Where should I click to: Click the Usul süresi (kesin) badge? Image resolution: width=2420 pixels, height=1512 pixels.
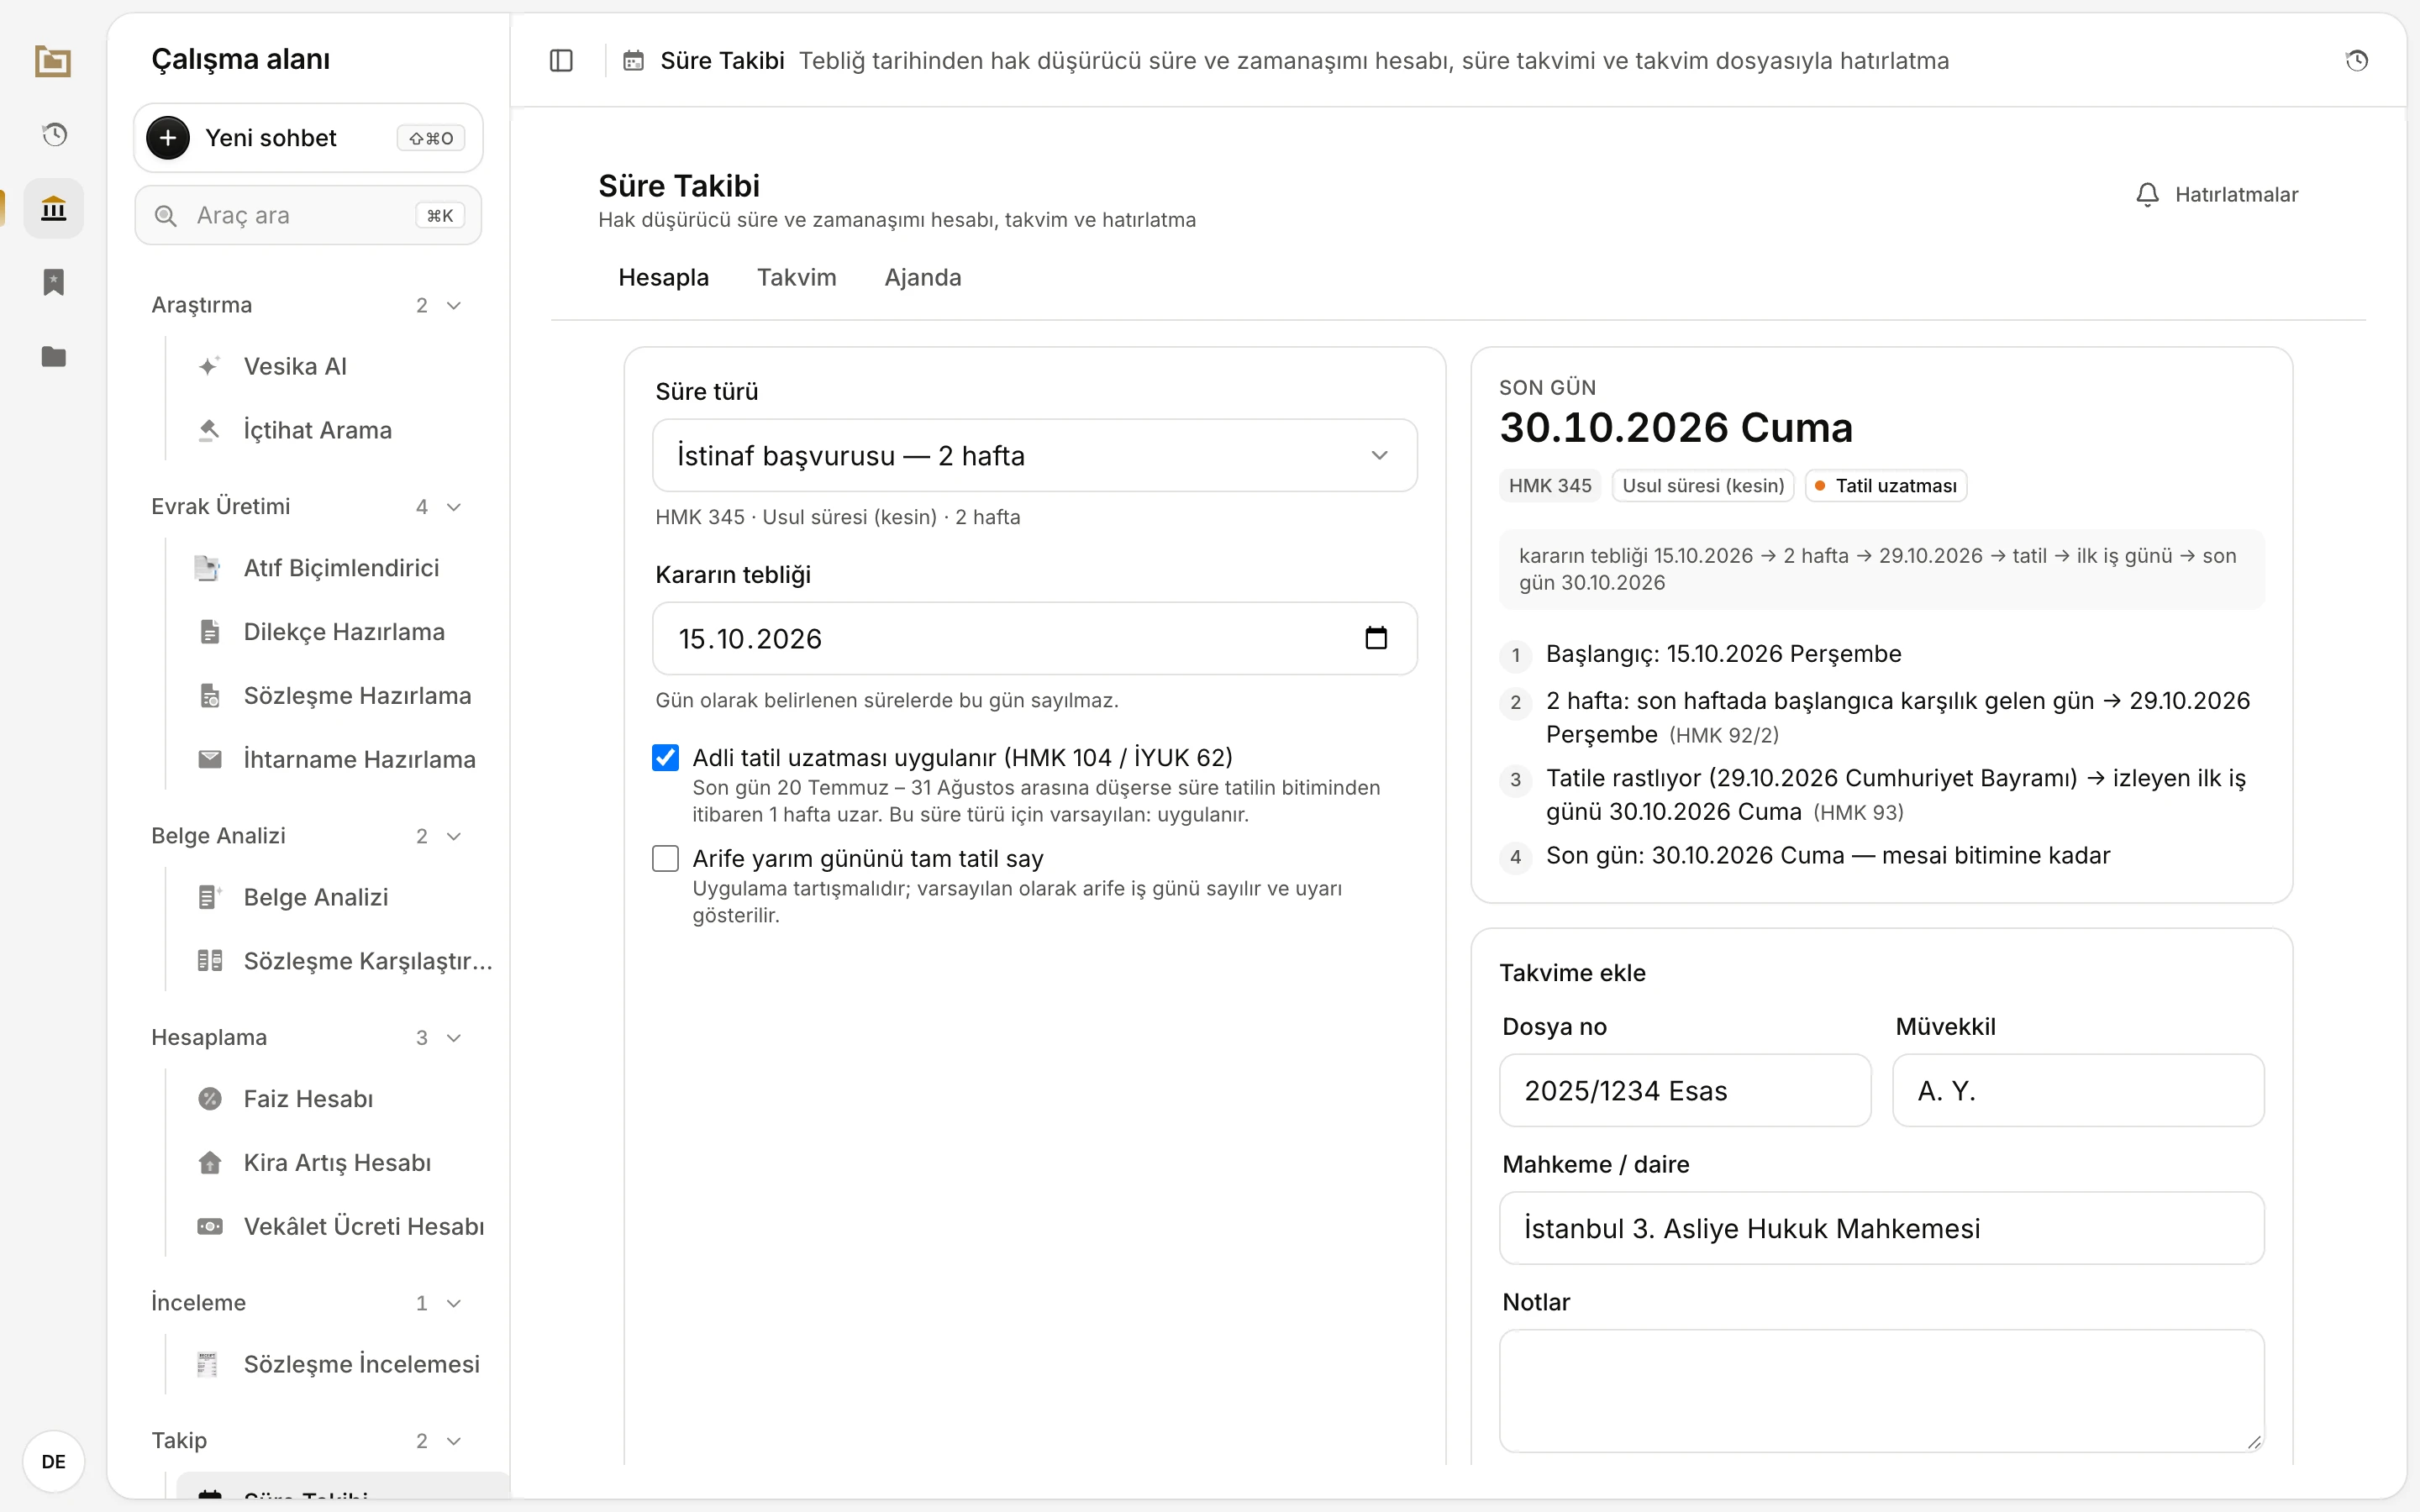(x=1702, y=486)
